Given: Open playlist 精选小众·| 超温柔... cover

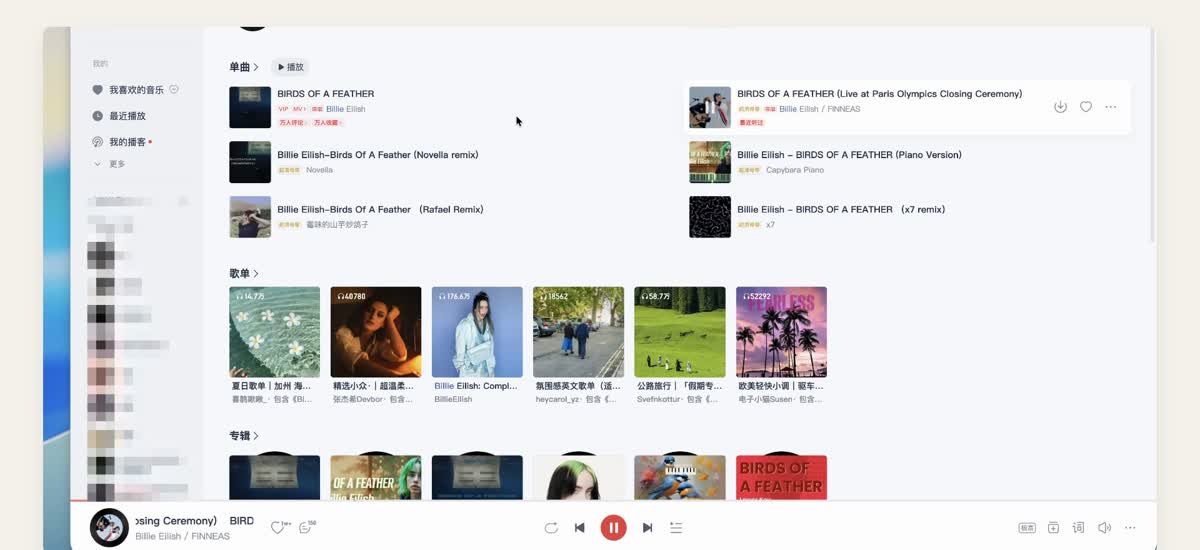Looking at the screenshot, I should (375, 332).
